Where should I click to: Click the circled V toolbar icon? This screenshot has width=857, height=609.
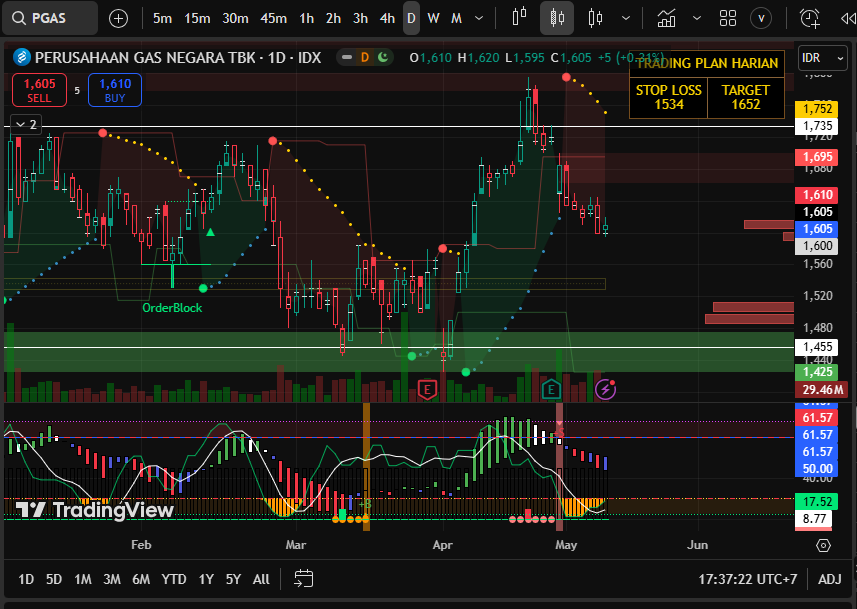[x=761, y=19]
